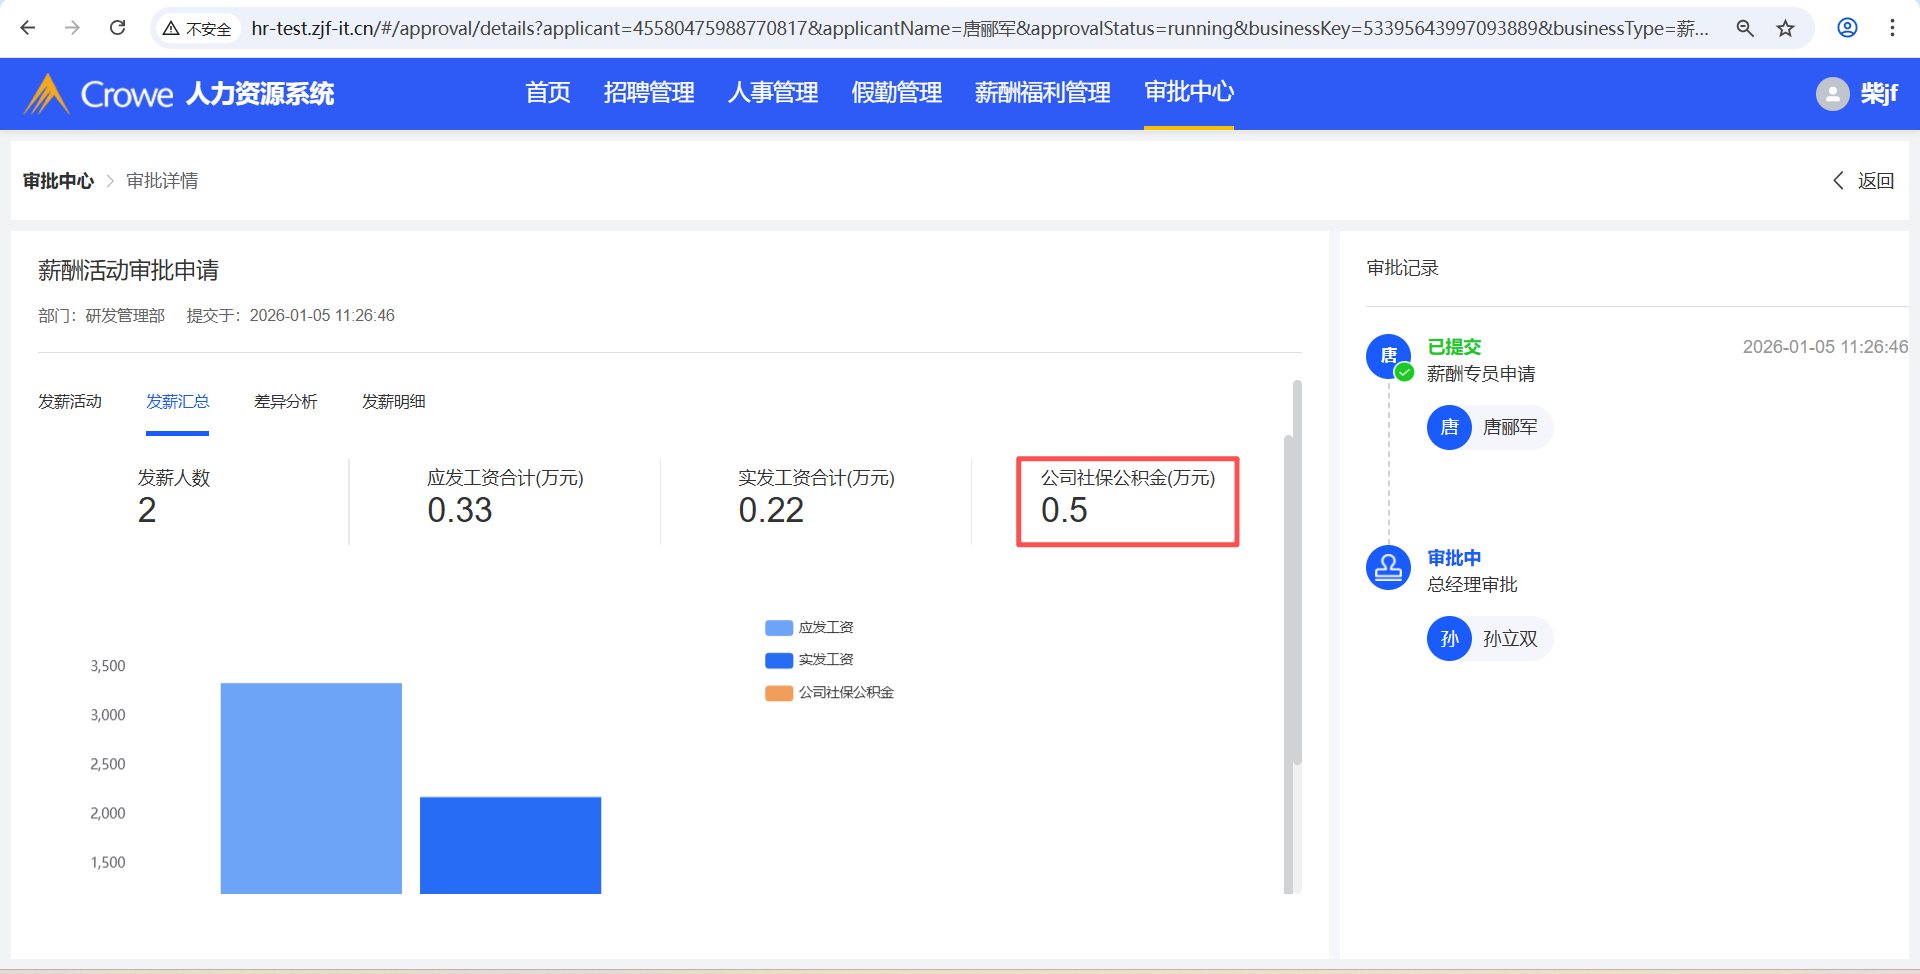Click the 审批中心 breadcrumb link
The height and width of the screenshot is (974, 1920).
point(58,181)
